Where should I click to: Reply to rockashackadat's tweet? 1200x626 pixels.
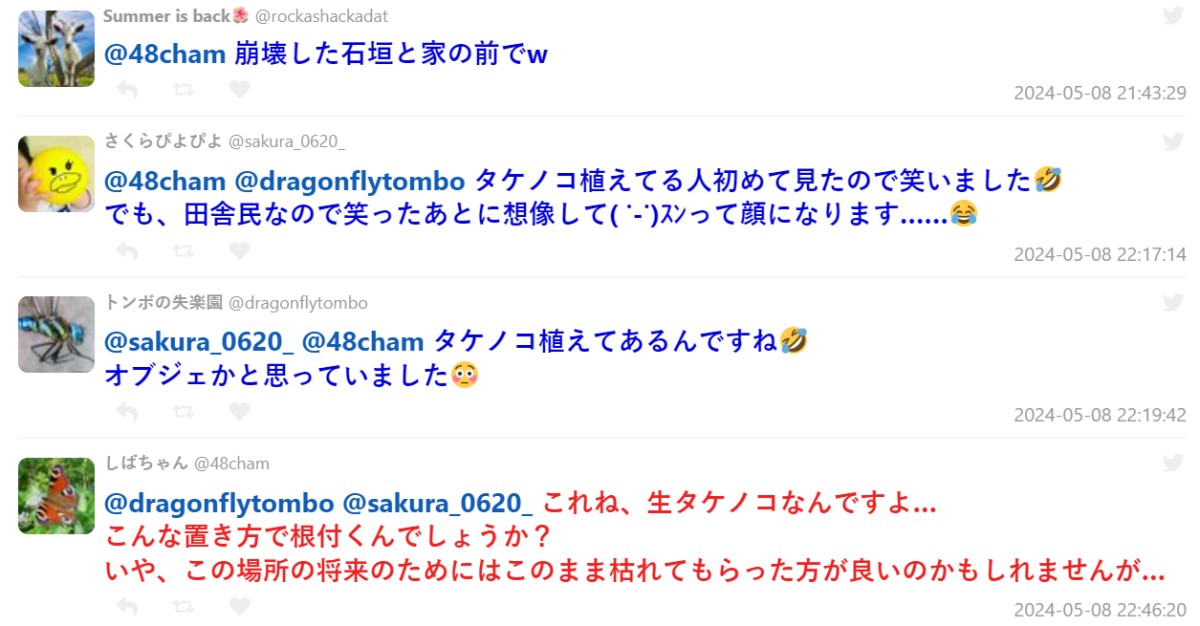tap(127, 89)
